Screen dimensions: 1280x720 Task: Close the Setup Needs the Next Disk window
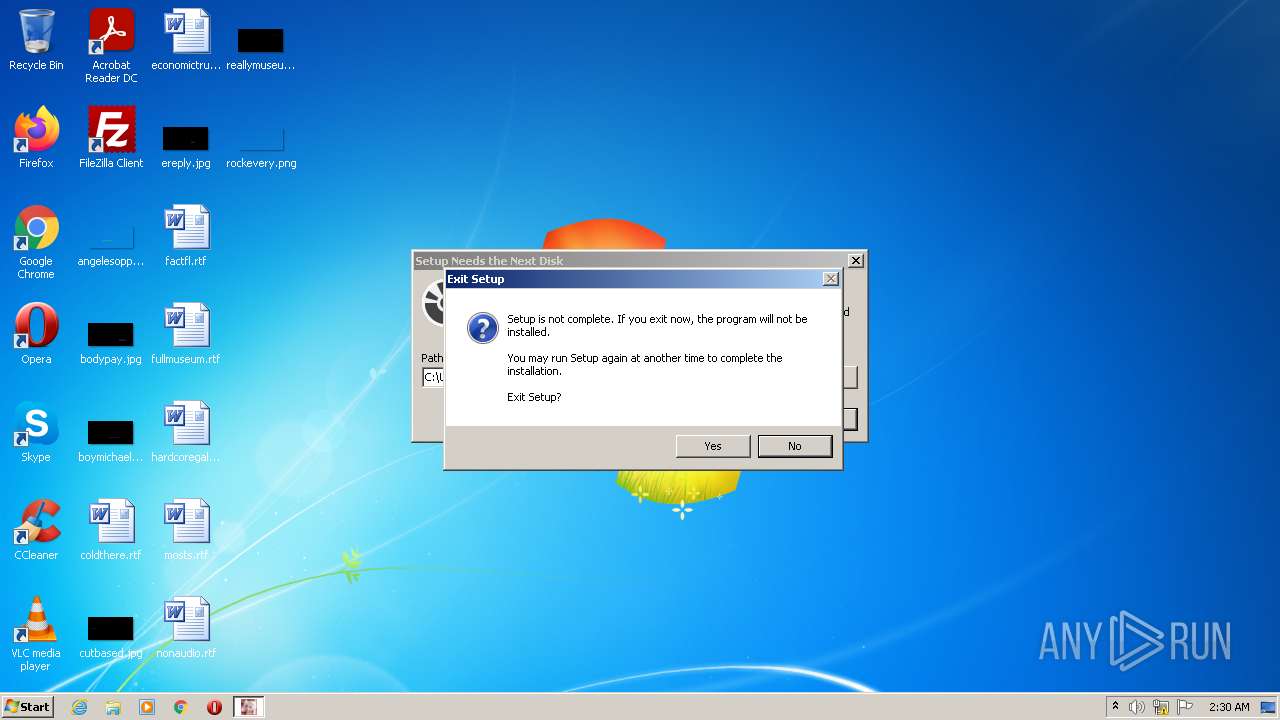pos(855,260)
